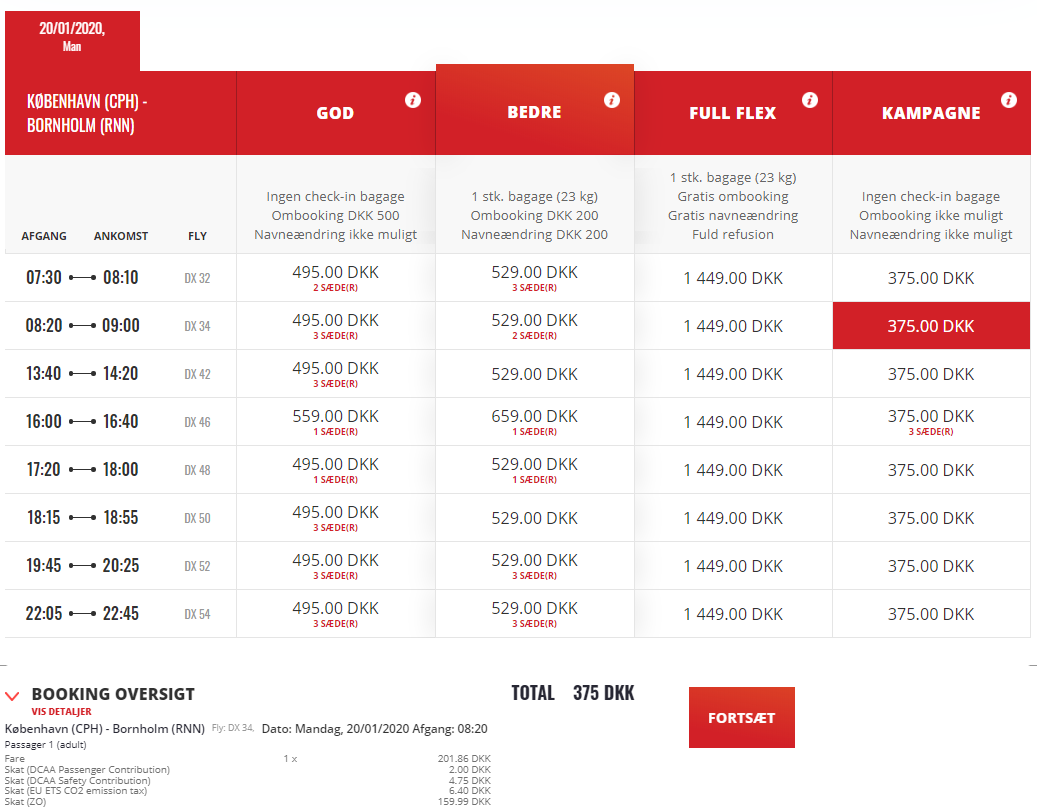Show details via VIS DETALJER link
The height and width of the screenshot is (809, 1037).
tap(62, 712)
